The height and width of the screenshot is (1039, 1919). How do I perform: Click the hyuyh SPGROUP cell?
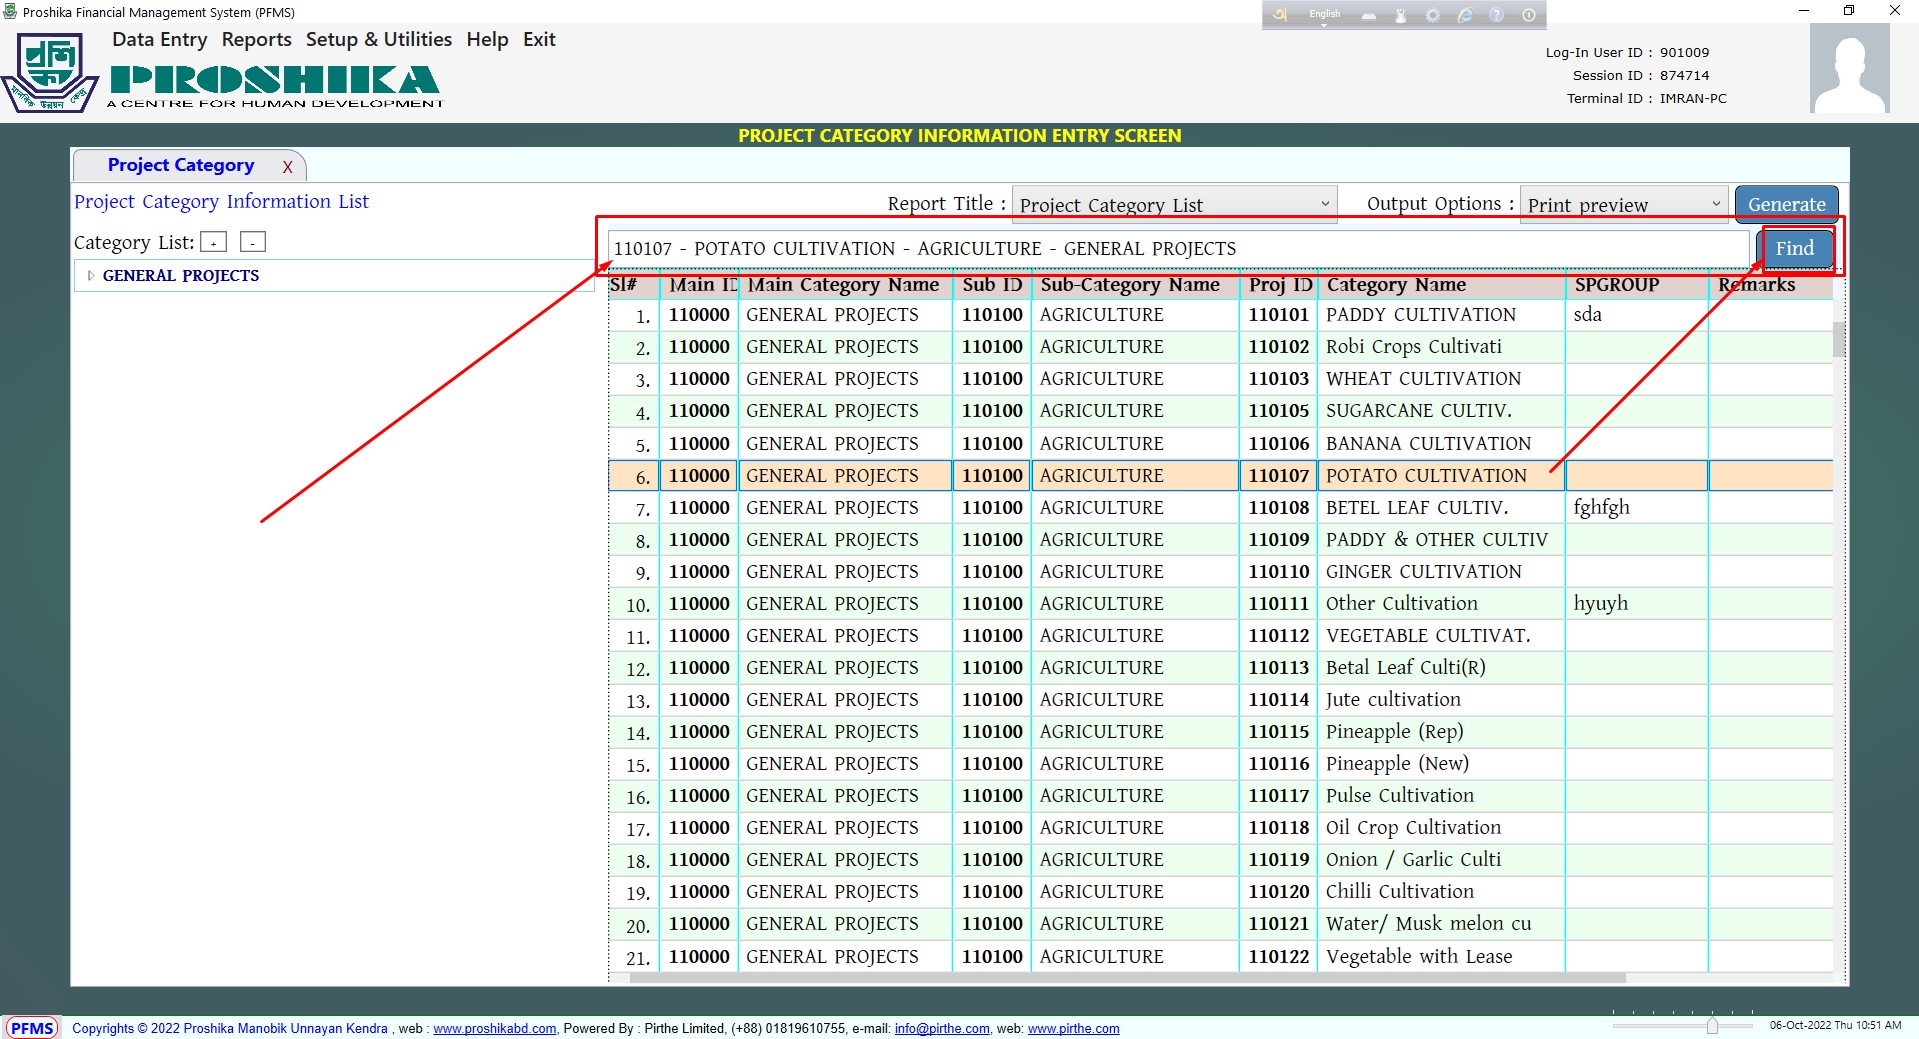click(x=1636, y=604)
